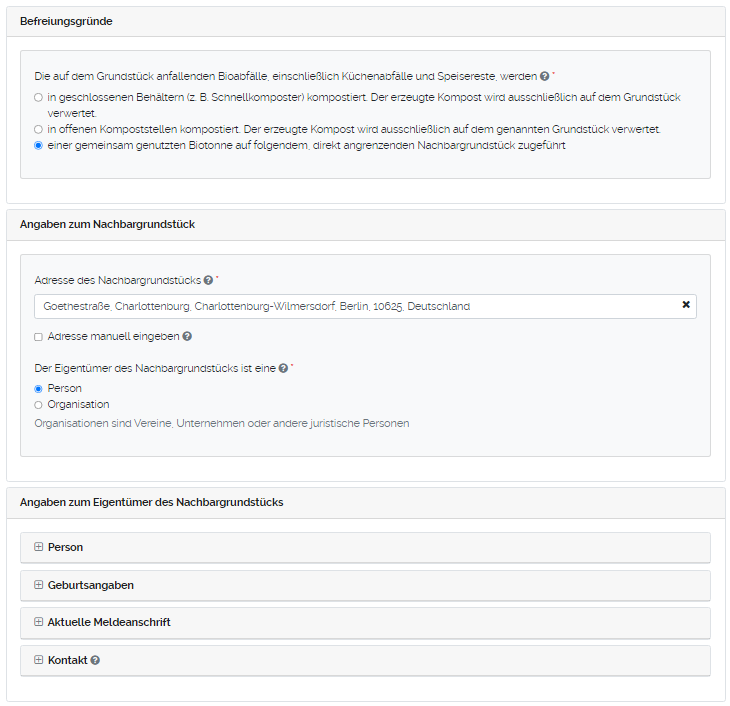
Task: Choose Organisation as neighbor property owner
Action: click(x=38, y=405)
